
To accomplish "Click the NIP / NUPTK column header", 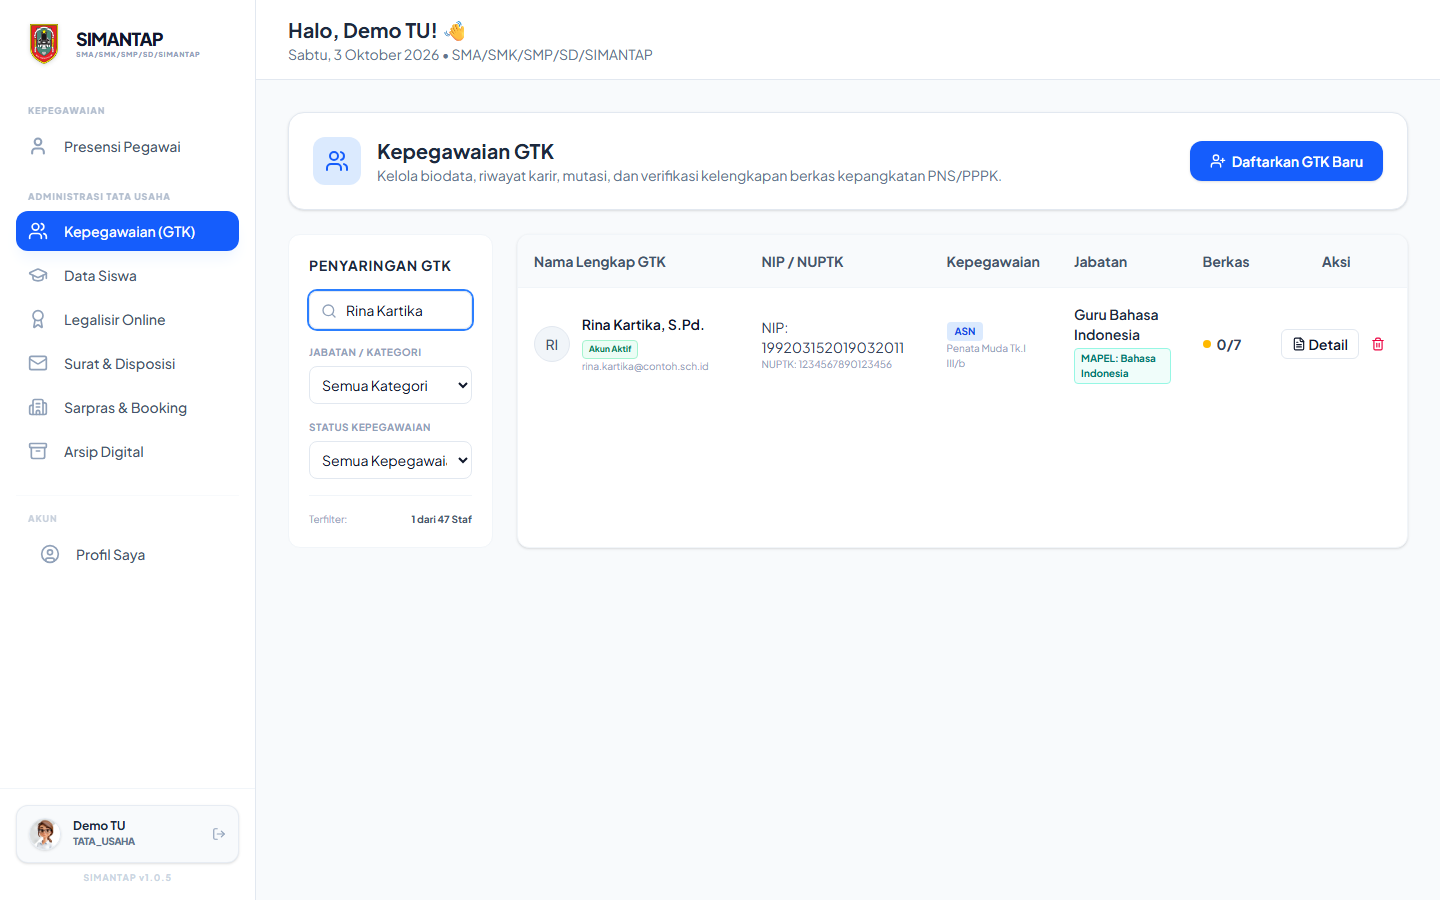I will pos(802,262).
